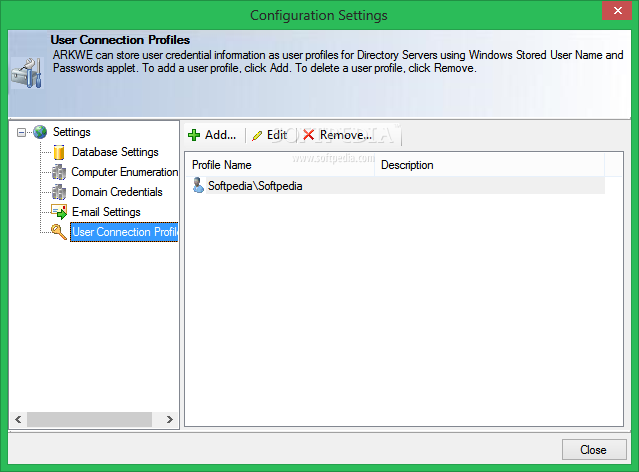This screenshot has height=472, width=639.
Task: Open Database Settings in the tree
Action: [115, 152]
